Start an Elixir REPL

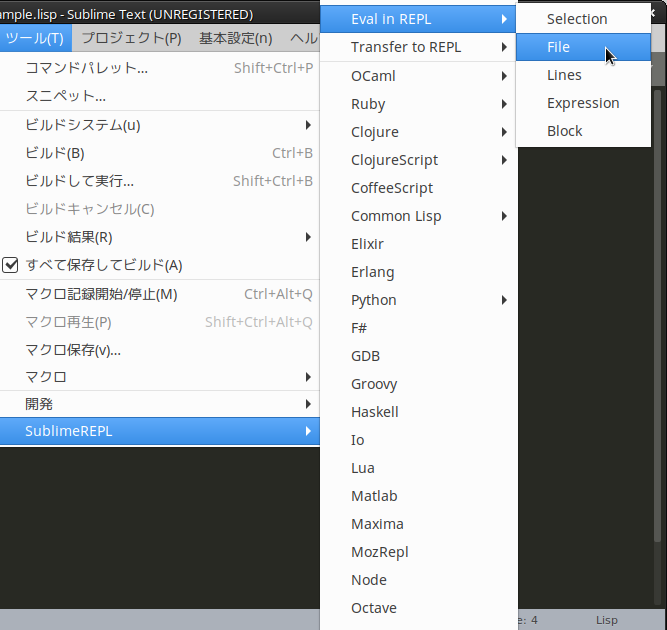point(419,244)
